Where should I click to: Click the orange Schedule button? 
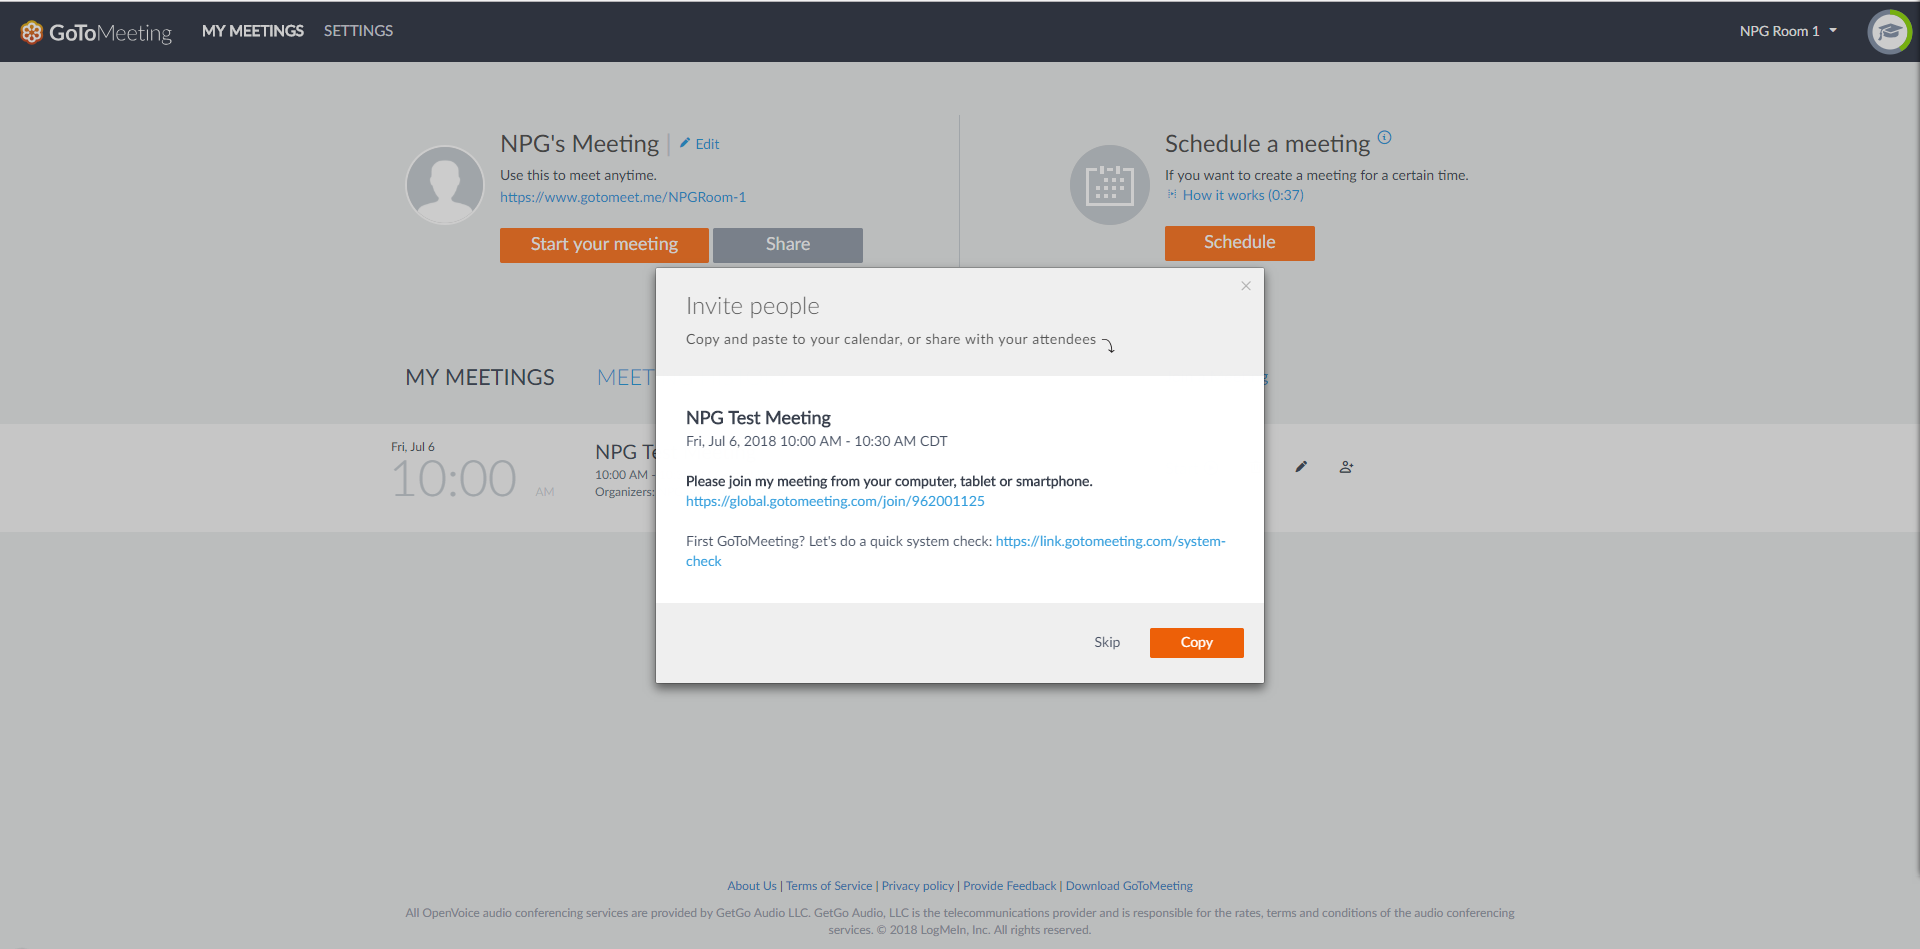pyautogui.click(x=1240, y=243)
